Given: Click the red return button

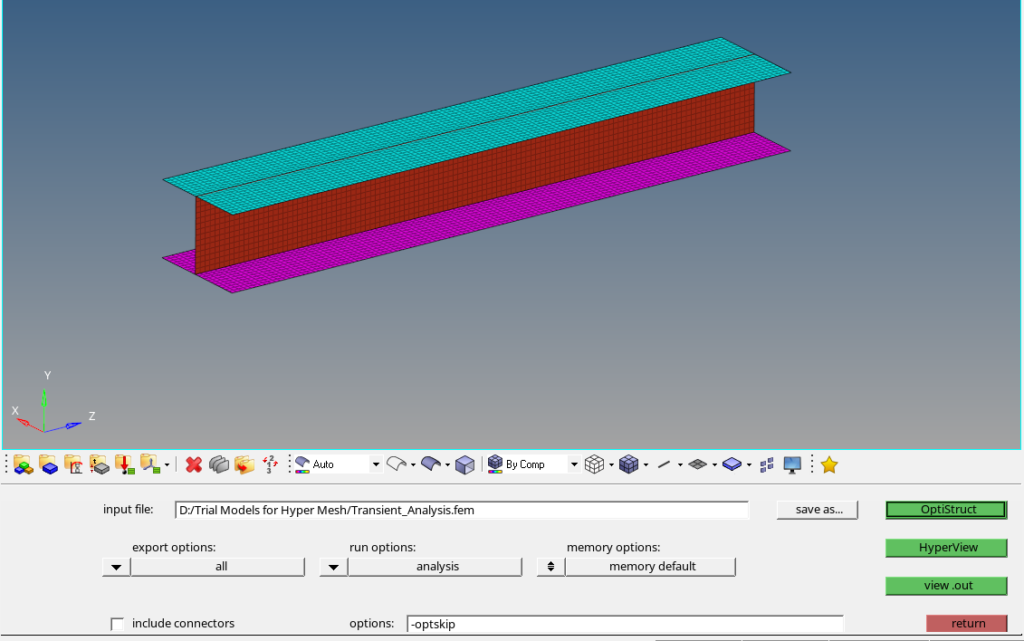Looking at the screenshot, I should pos(967,623).
